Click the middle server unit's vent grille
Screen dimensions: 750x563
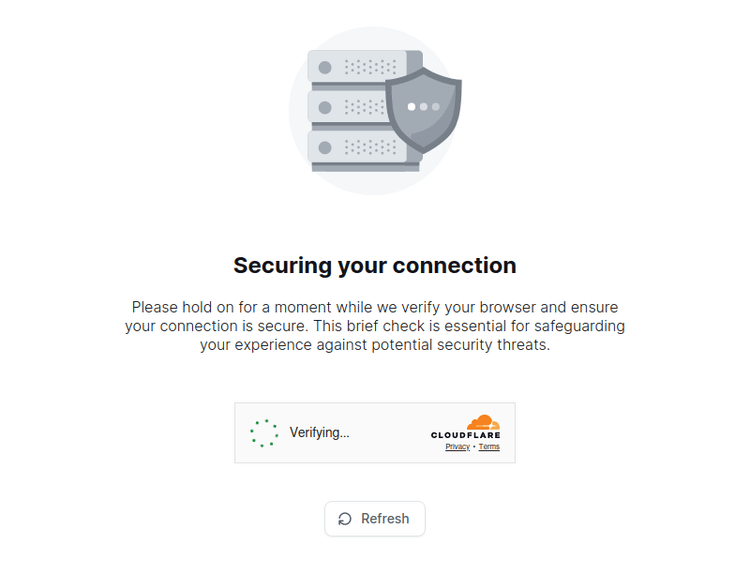363,107
